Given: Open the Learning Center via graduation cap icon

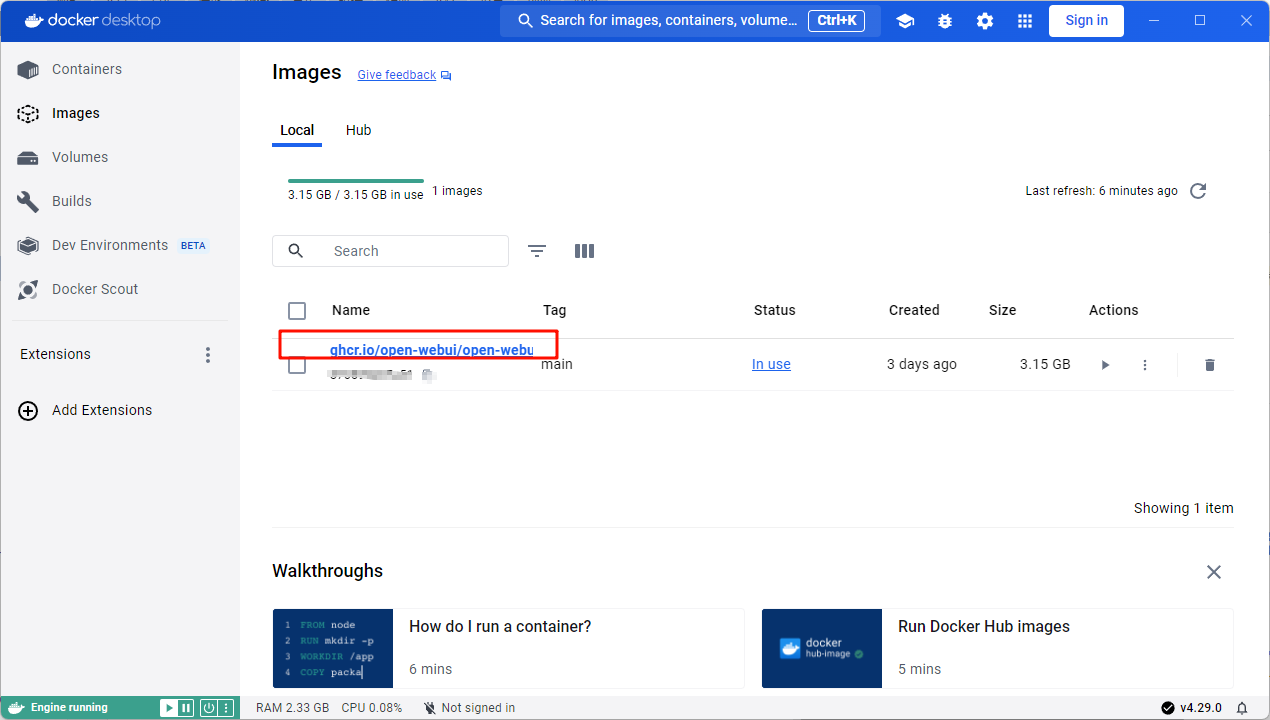Looking at the screenshot, I should click(905, 20).
